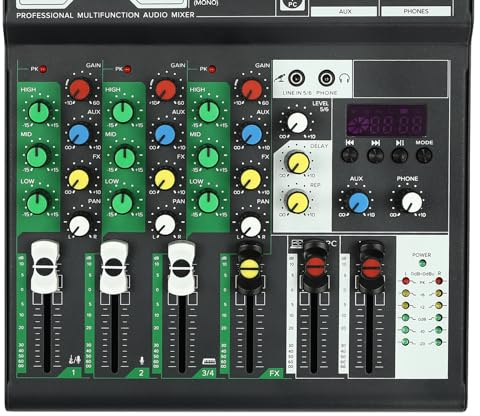The width and height of the screenshot is (480, 416).
Task: Click channel 3/4 red GAIN knob
Action: (252, 90)
